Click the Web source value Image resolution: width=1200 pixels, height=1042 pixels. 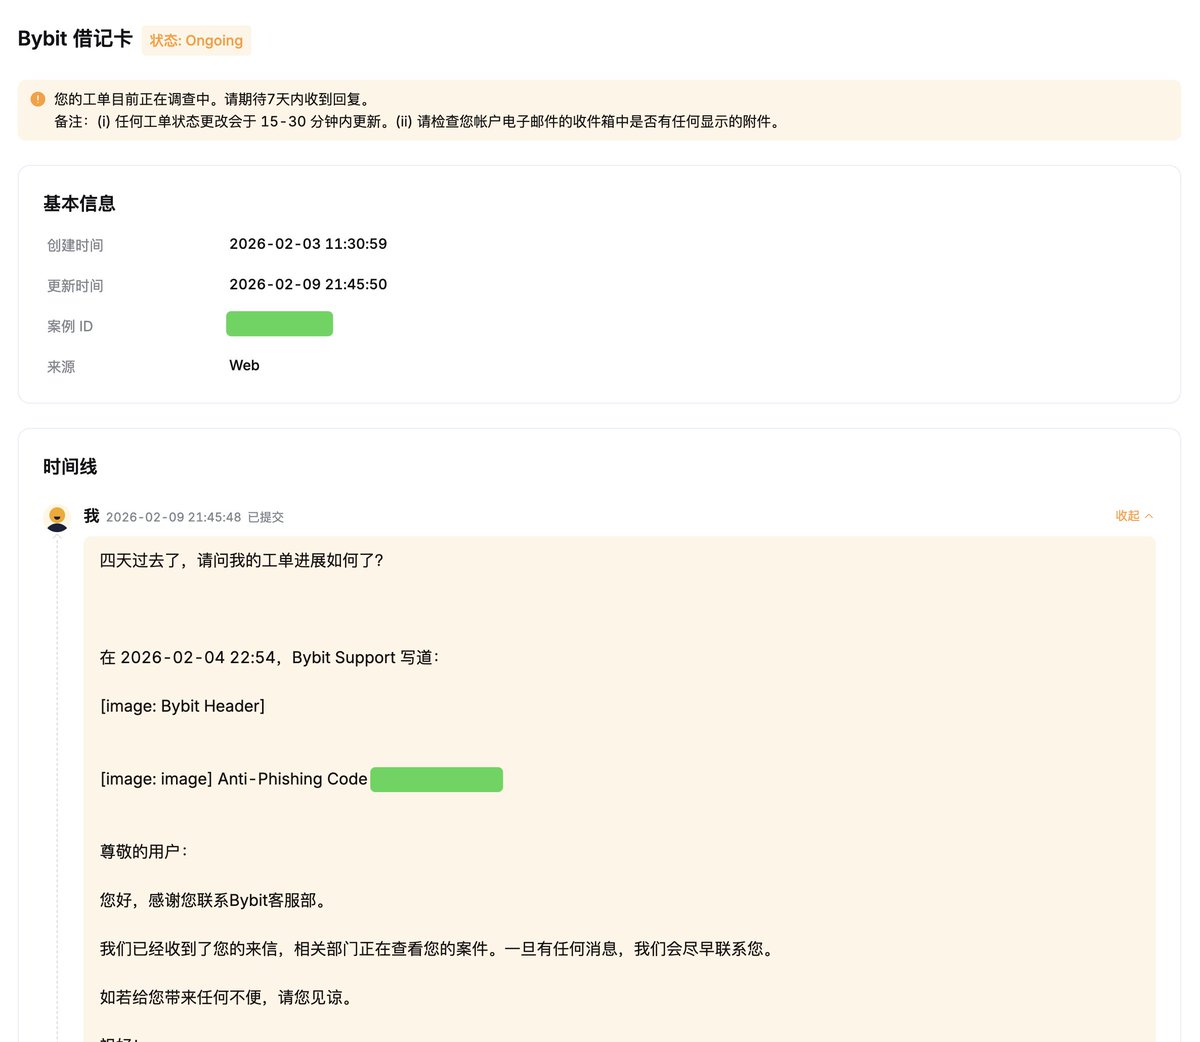[x=244, y=366]
